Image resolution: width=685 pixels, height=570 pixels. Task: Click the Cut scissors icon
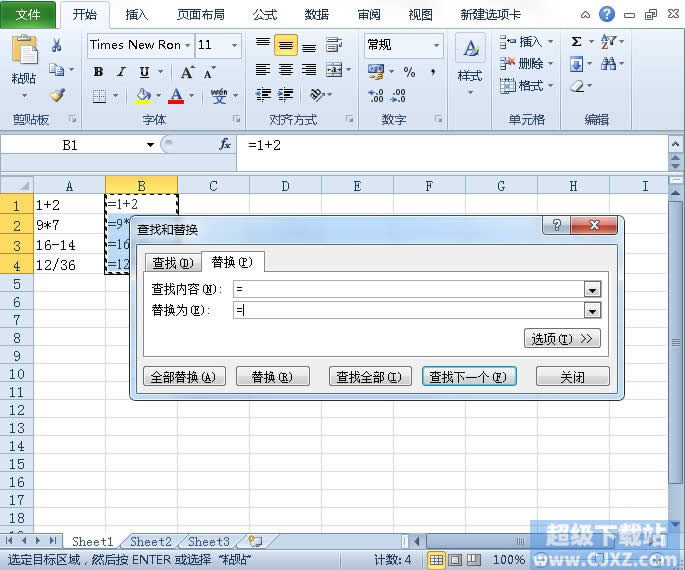pyautogui.click(x=57, y=45)
